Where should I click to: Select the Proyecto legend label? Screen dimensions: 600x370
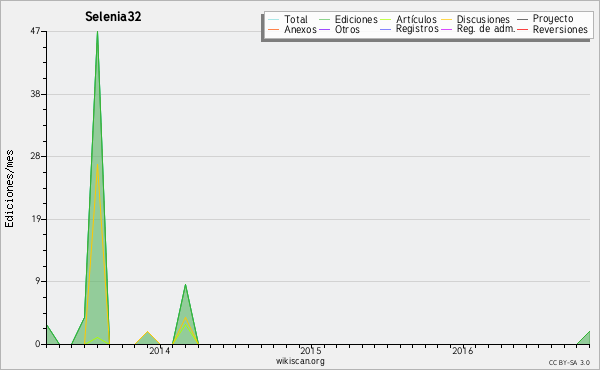(553, 19)
